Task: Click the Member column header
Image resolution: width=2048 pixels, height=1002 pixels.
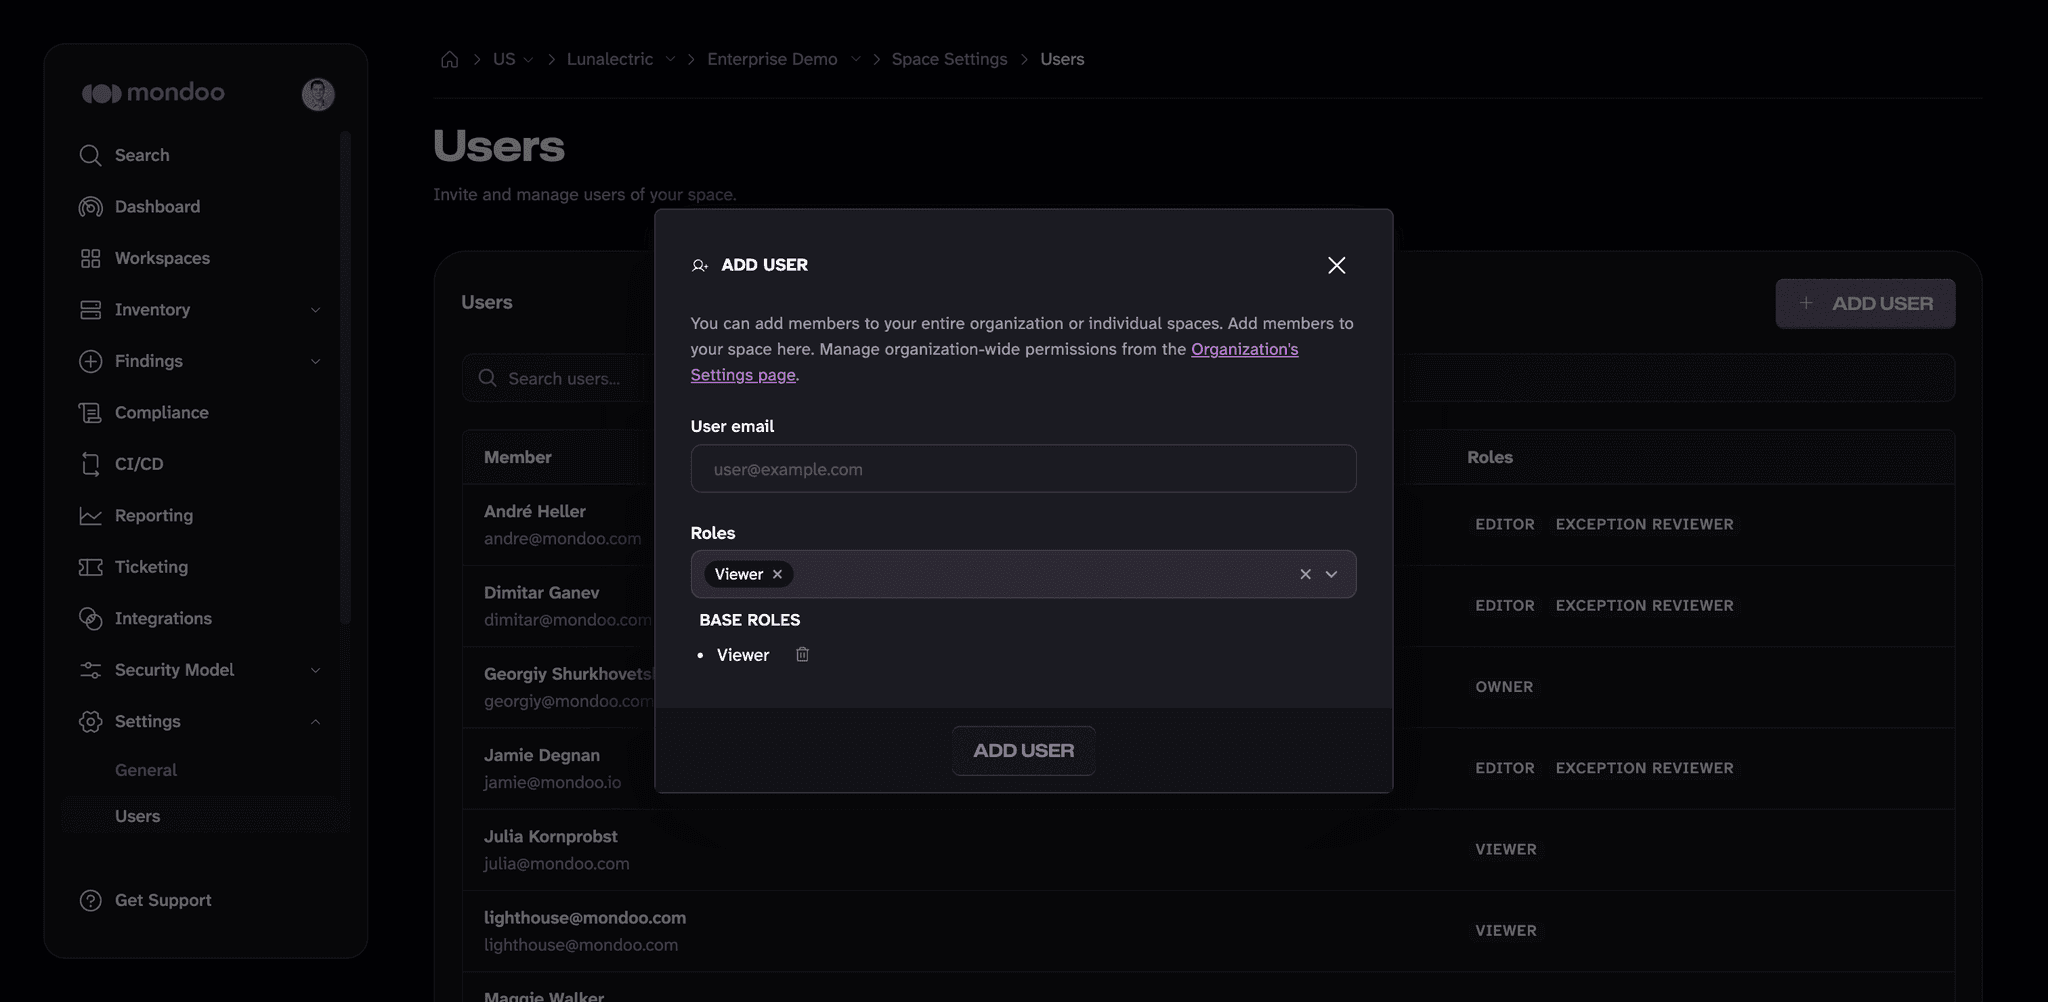Action: click(x=517, y=457)
